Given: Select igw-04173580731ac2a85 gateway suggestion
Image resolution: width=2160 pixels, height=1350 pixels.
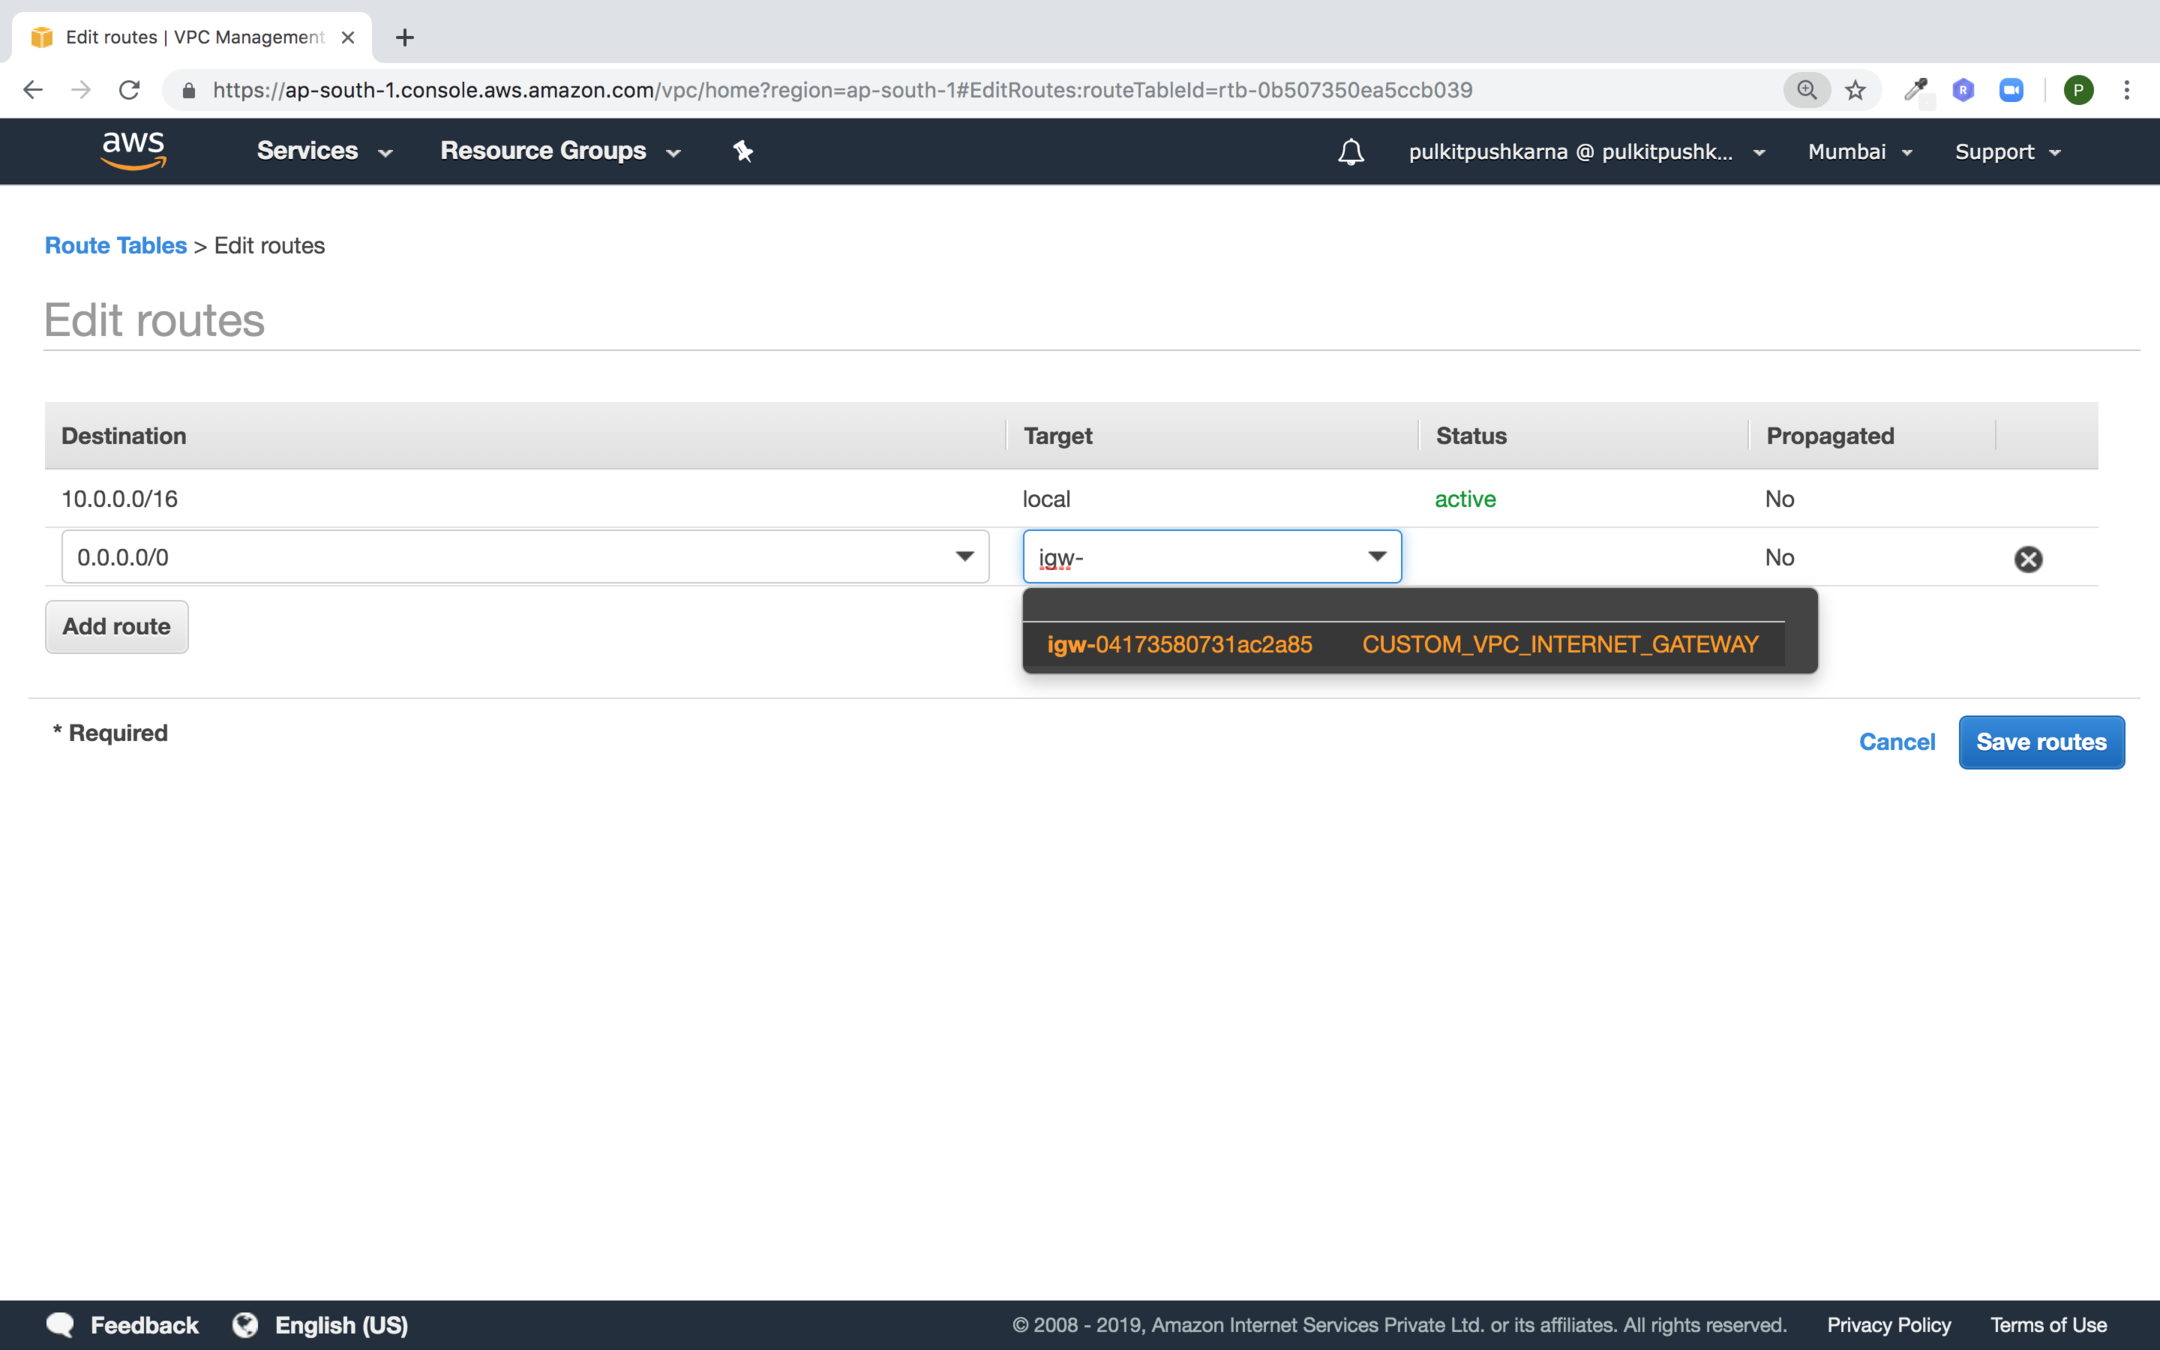Looking at the screenshot, I should 1180,645.
